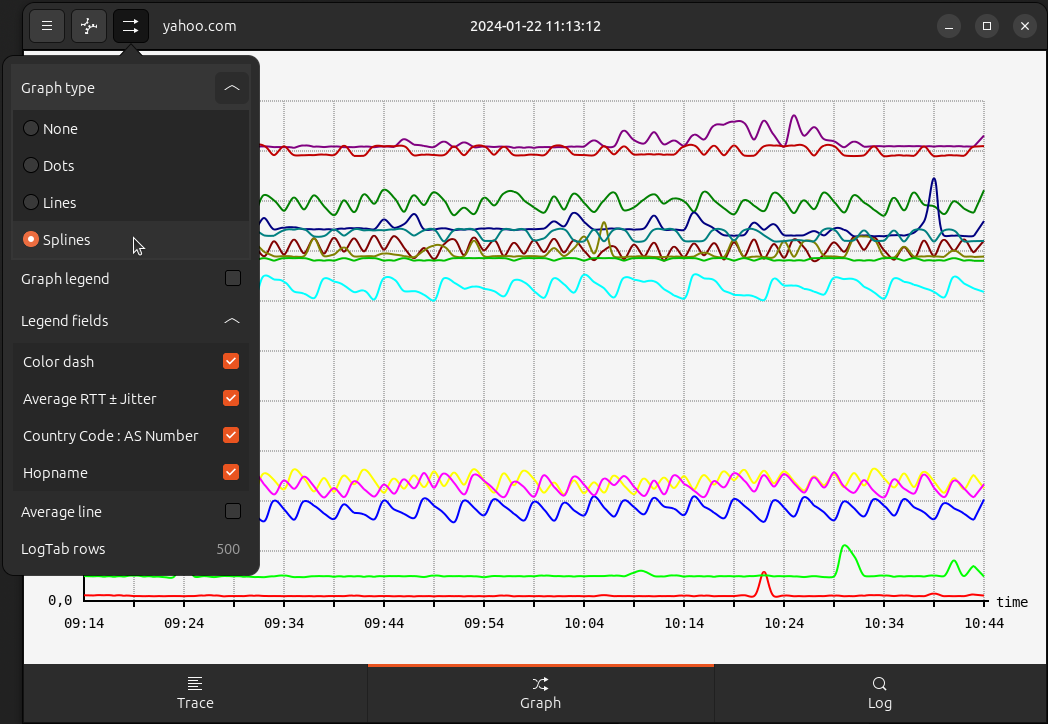This screenshot has width=1048, height=724.
Task: Collapse the Graph type section
Action: [x=232, y=88]
